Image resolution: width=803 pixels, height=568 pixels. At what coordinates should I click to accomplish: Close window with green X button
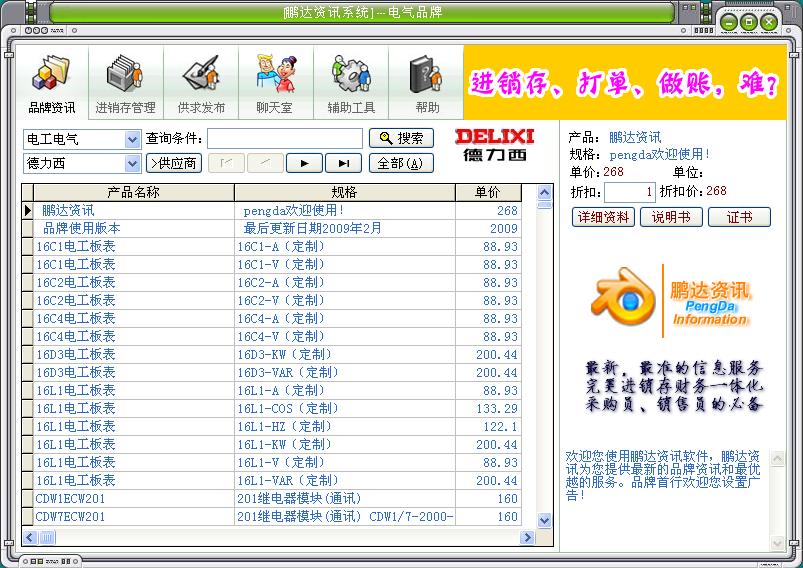point(769,22)
